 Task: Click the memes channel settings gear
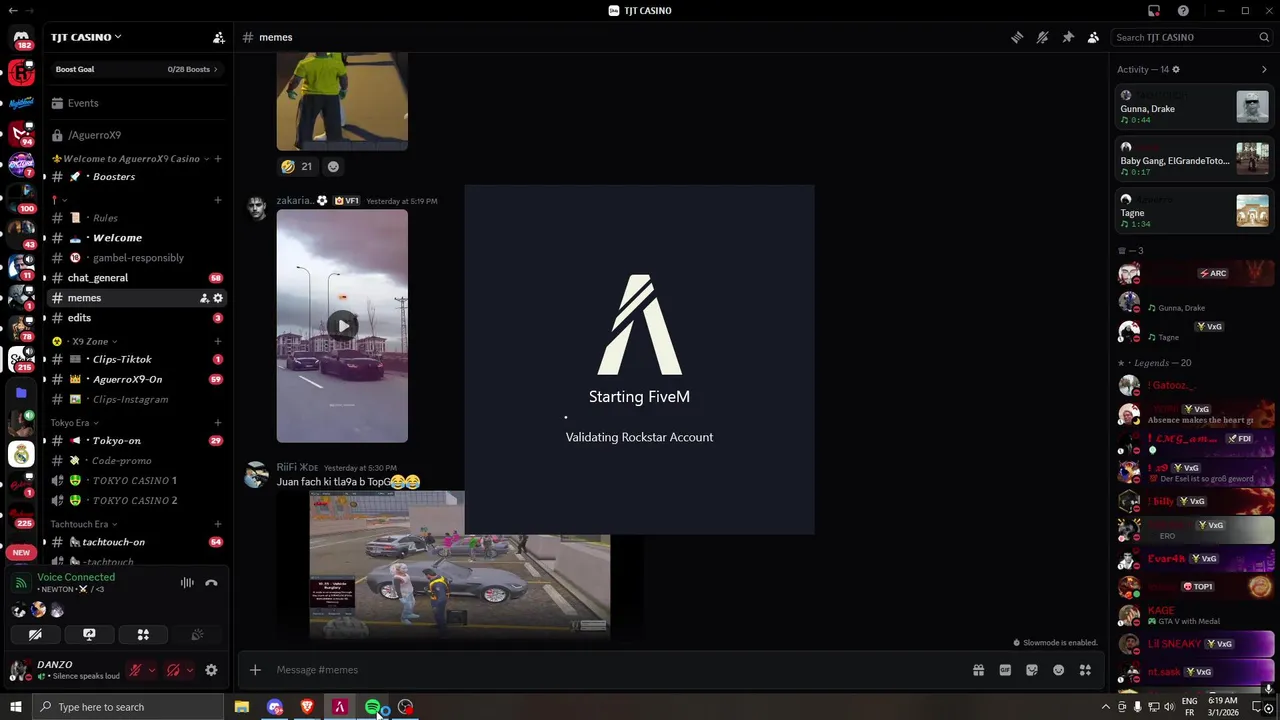(x=218, y=298)
